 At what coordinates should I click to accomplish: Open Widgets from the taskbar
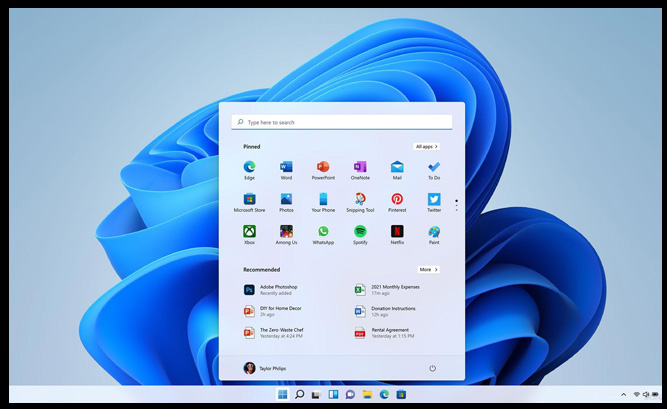point(333,395)
